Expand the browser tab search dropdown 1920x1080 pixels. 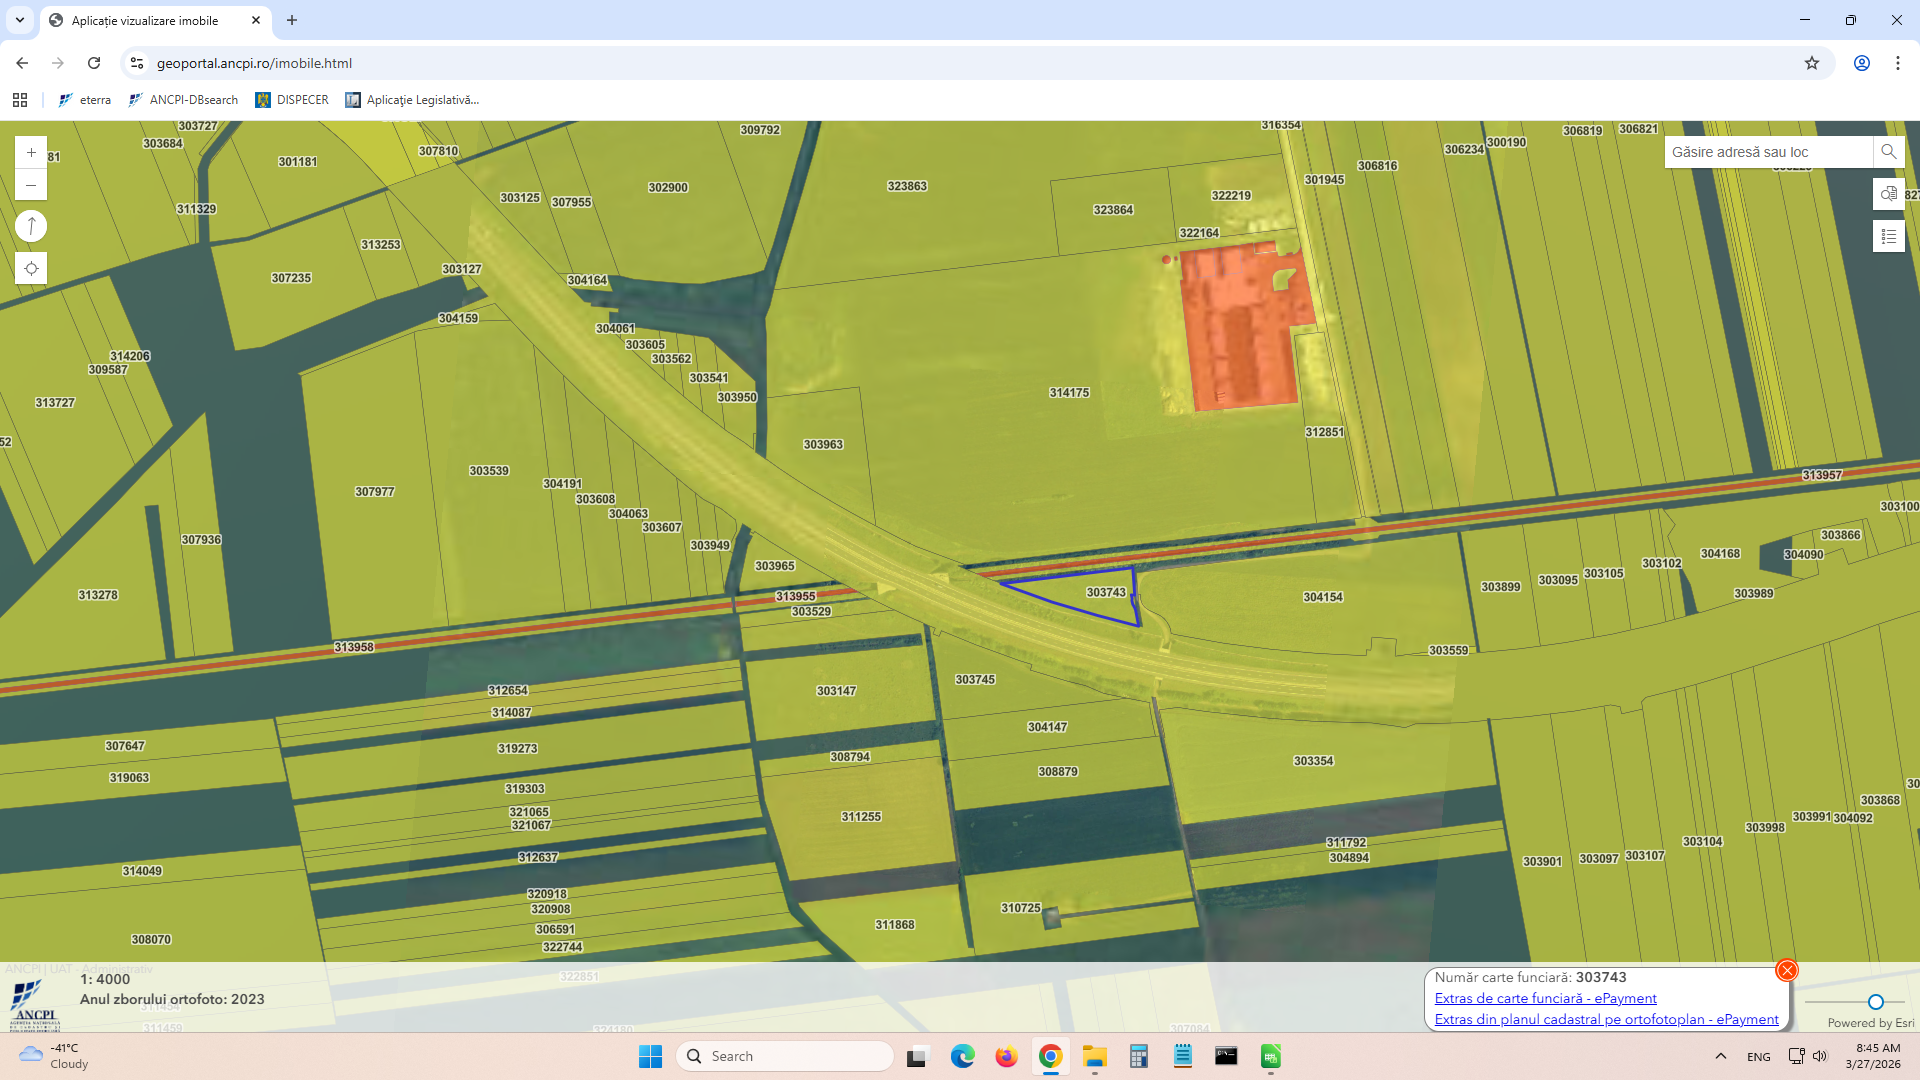[x=20, y=20]
